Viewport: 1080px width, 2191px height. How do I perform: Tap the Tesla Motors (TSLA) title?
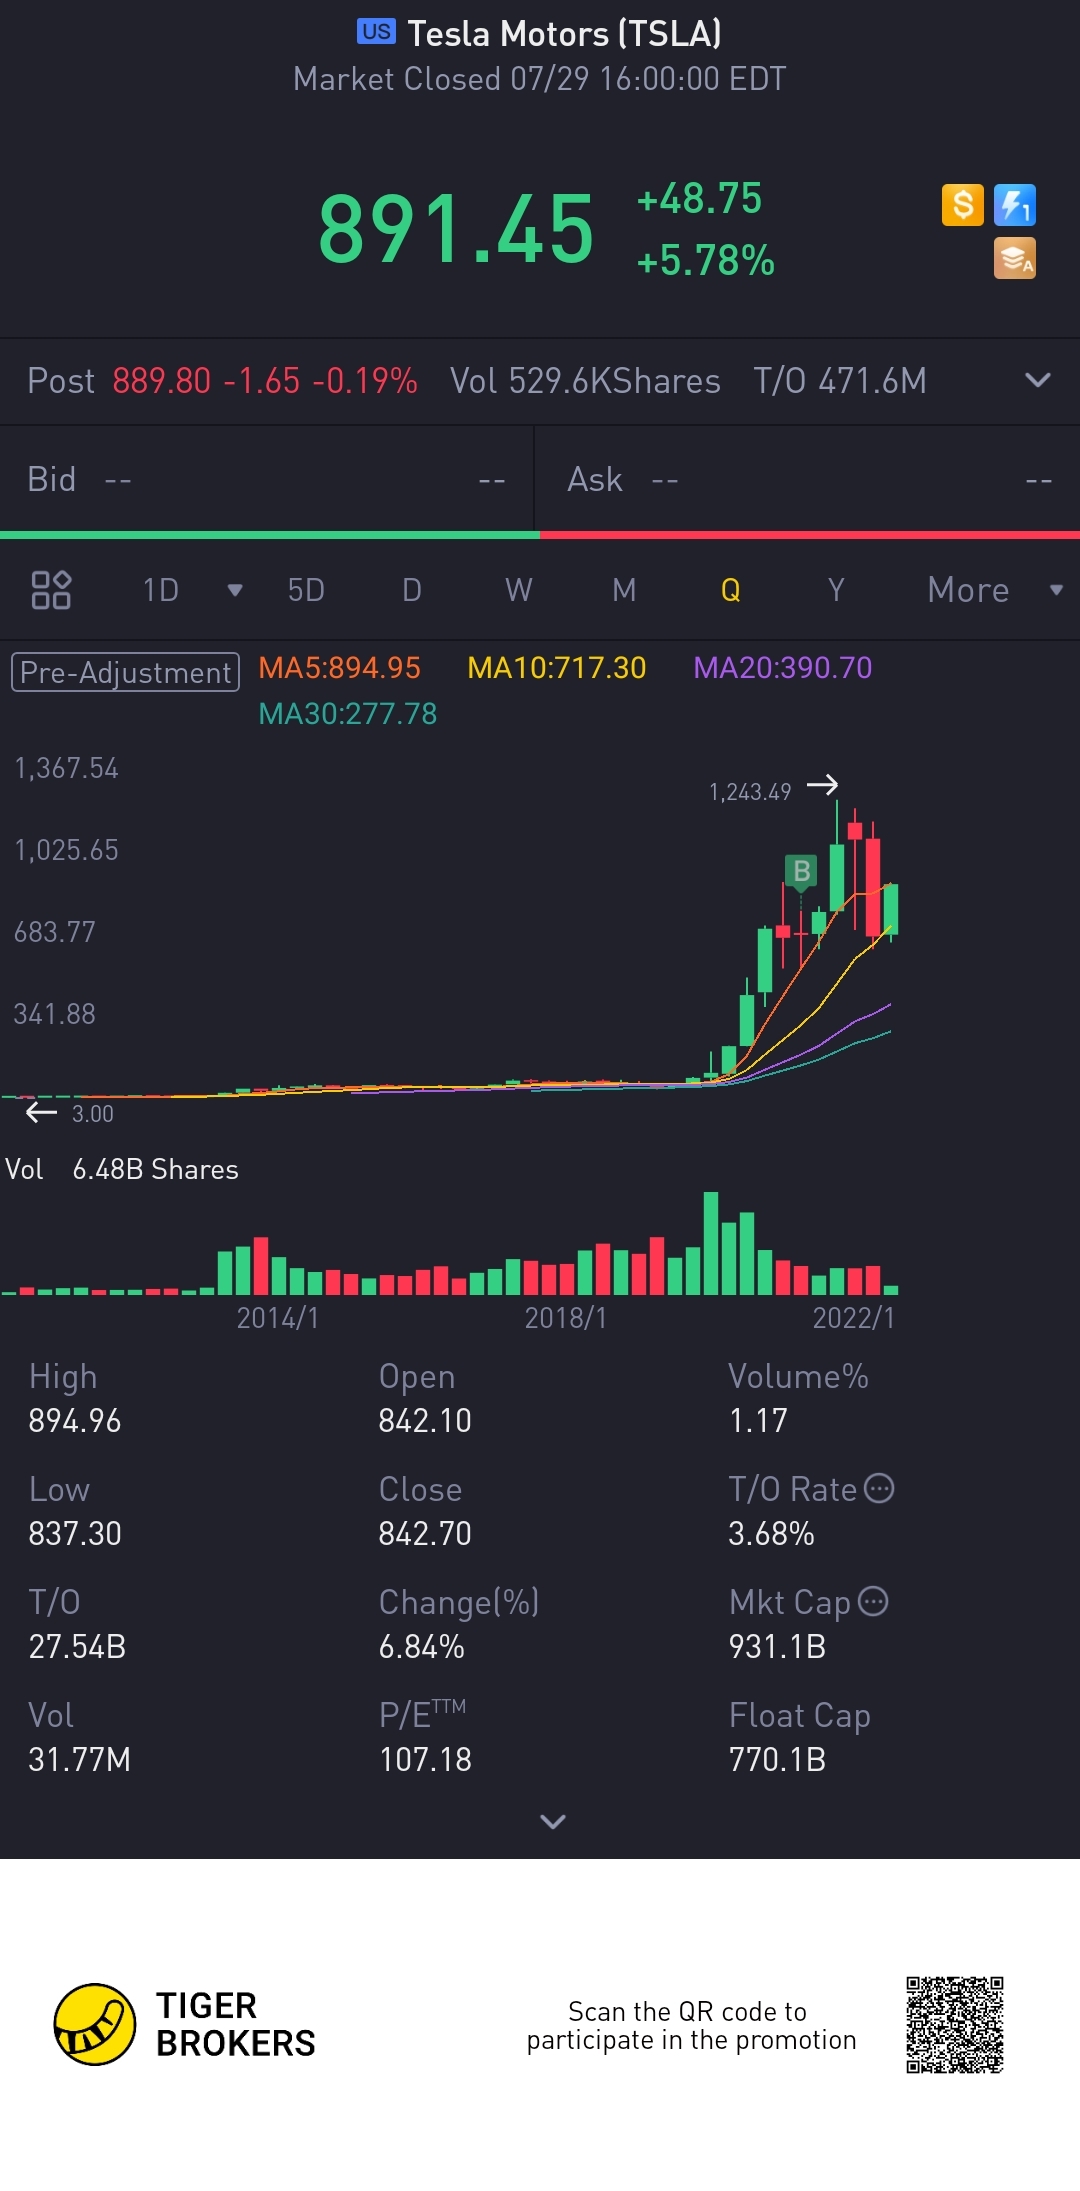565,34
